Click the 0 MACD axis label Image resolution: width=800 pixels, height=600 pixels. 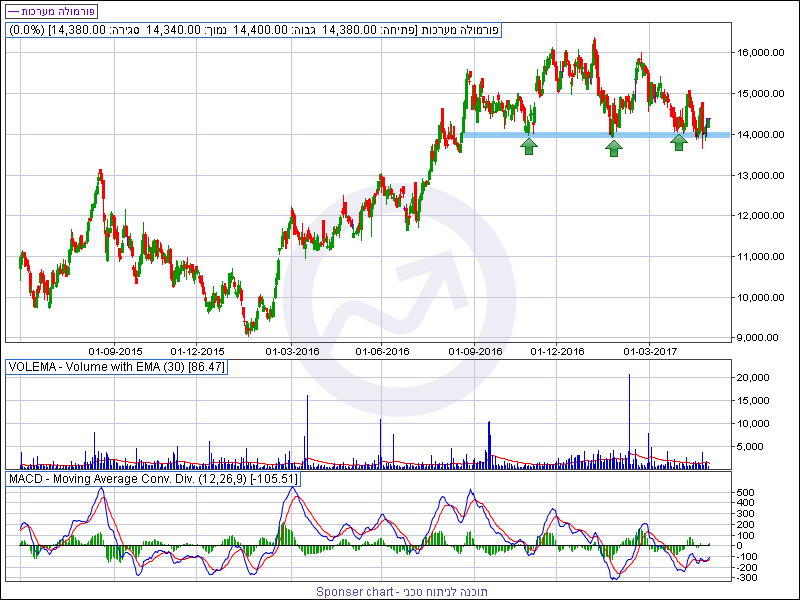[739, 546]
